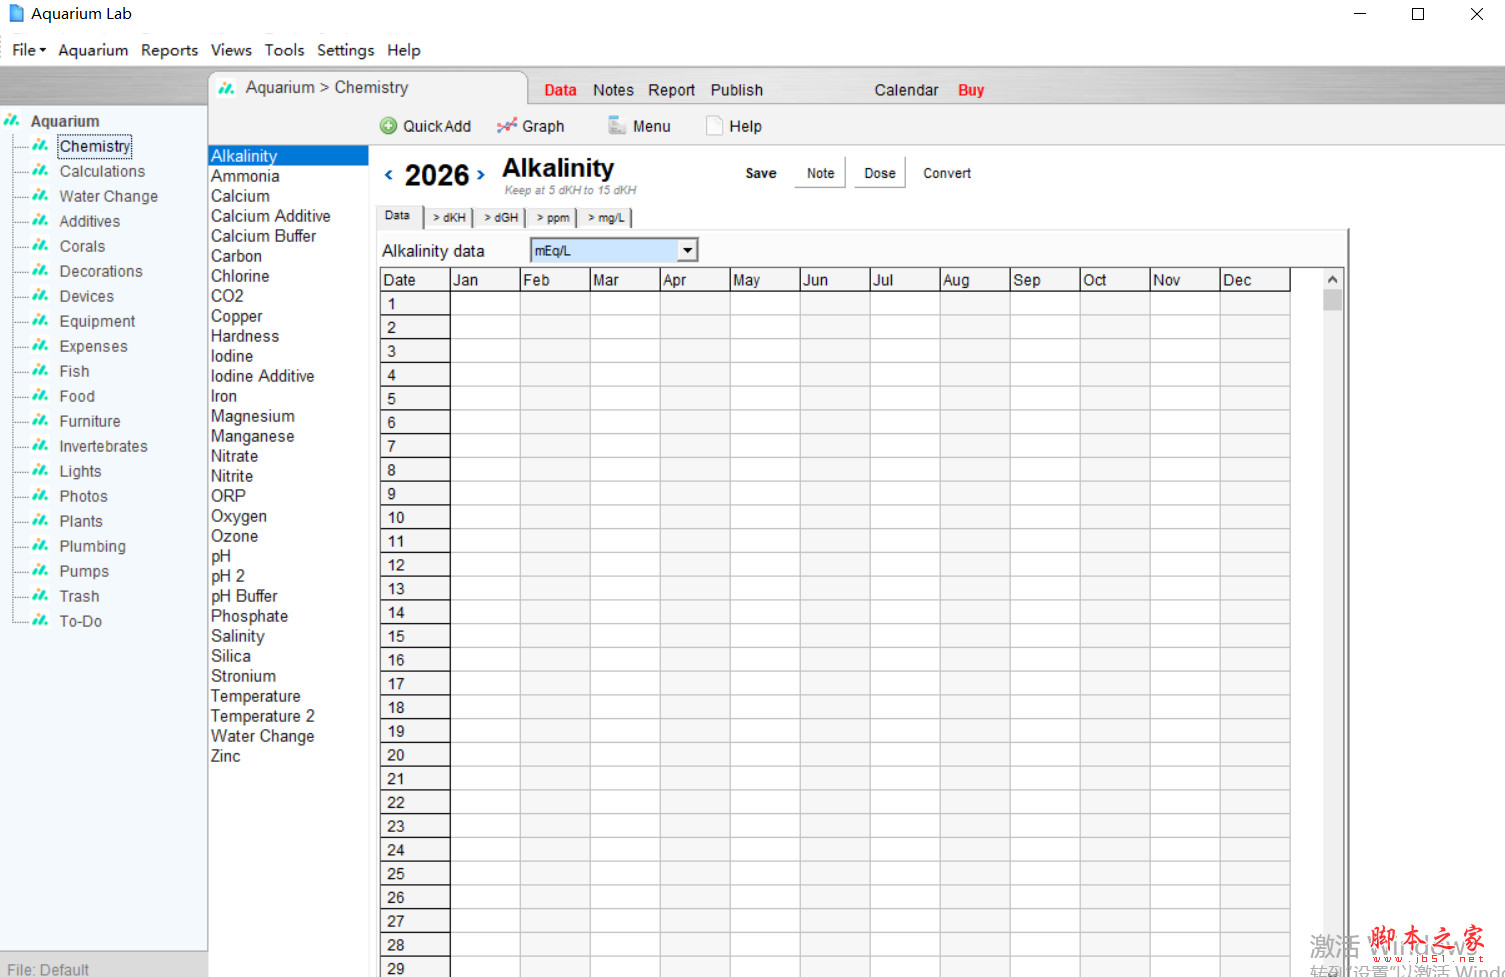Select Magnesium in the chemistry list
The image size is (1505, 977).
pyautogui.click(x=252, y=416)
